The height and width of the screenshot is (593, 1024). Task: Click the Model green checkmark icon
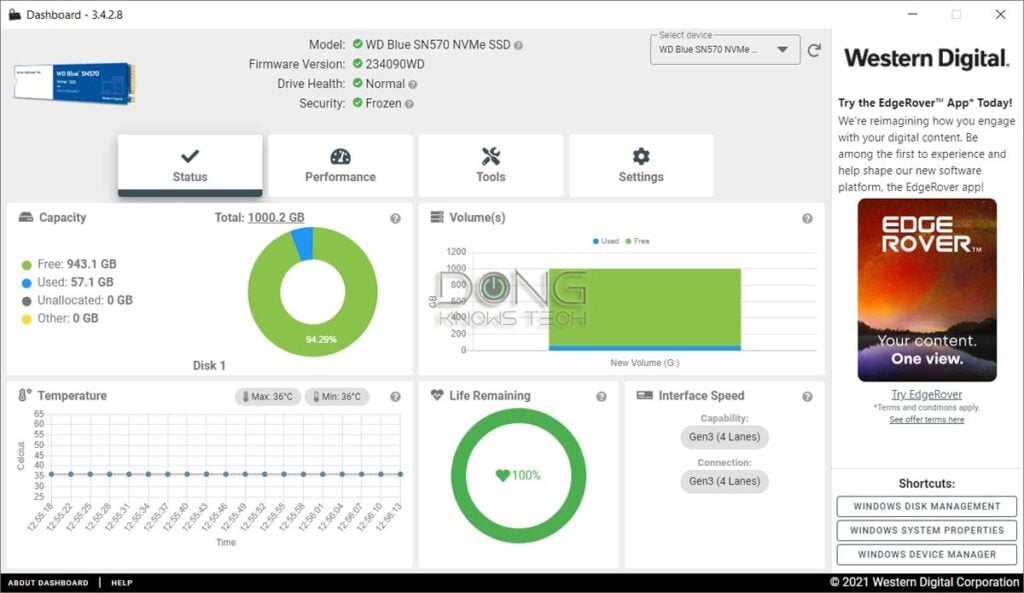(x=357, y=44)
